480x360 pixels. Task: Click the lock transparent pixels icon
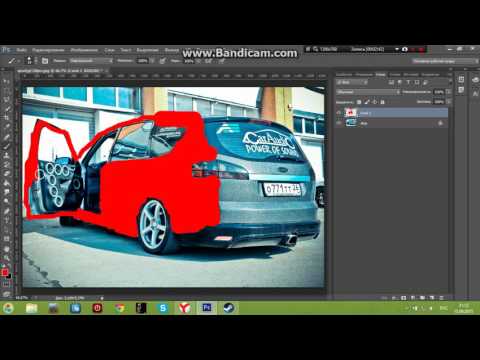coord(359,102)
